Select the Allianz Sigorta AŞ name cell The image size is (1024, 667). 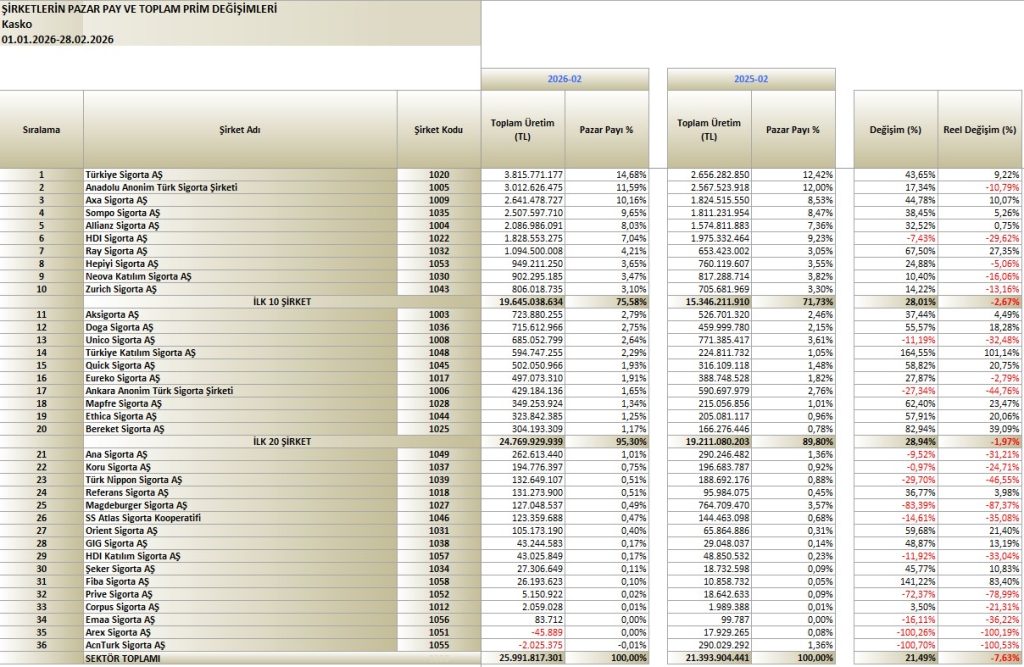[x=124, y=223]
